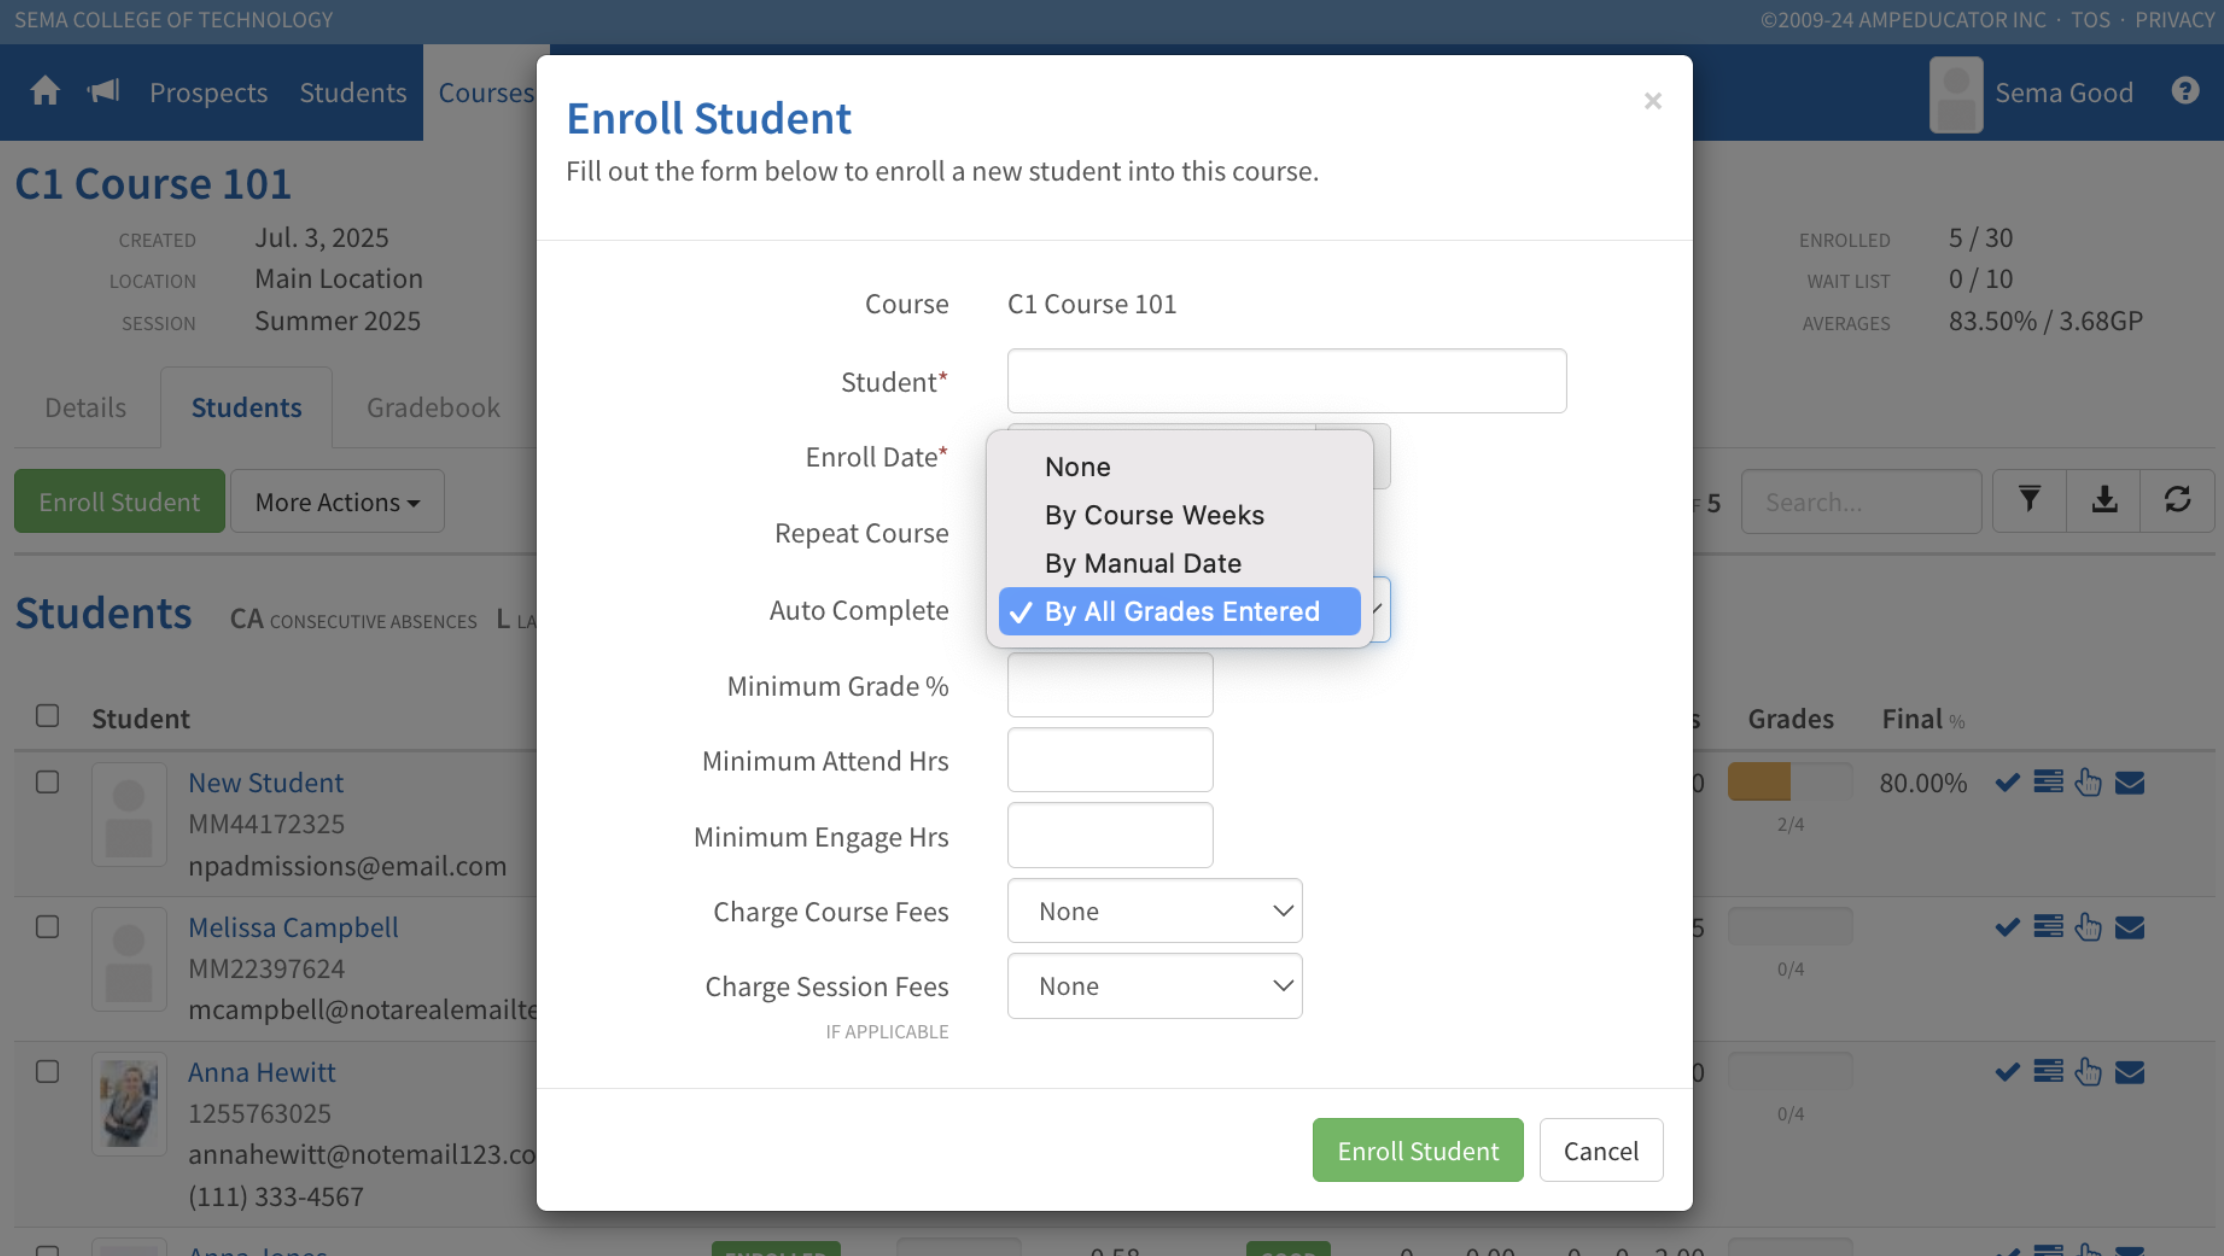Toggle the select-all students checkbox
The width and height of the screenshot is (2224, 1256).
tap(47, 716)
